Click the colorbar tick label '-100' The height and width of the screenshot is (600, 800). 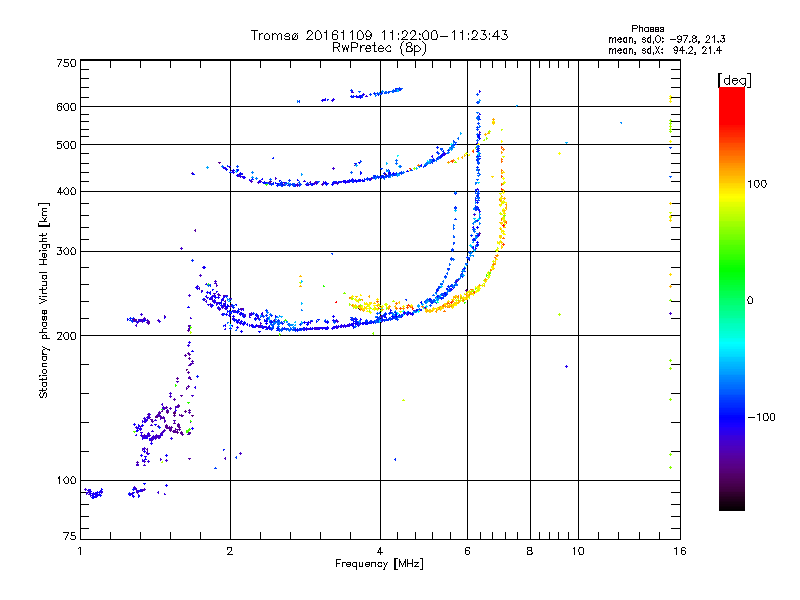click(x=761, y=417)
